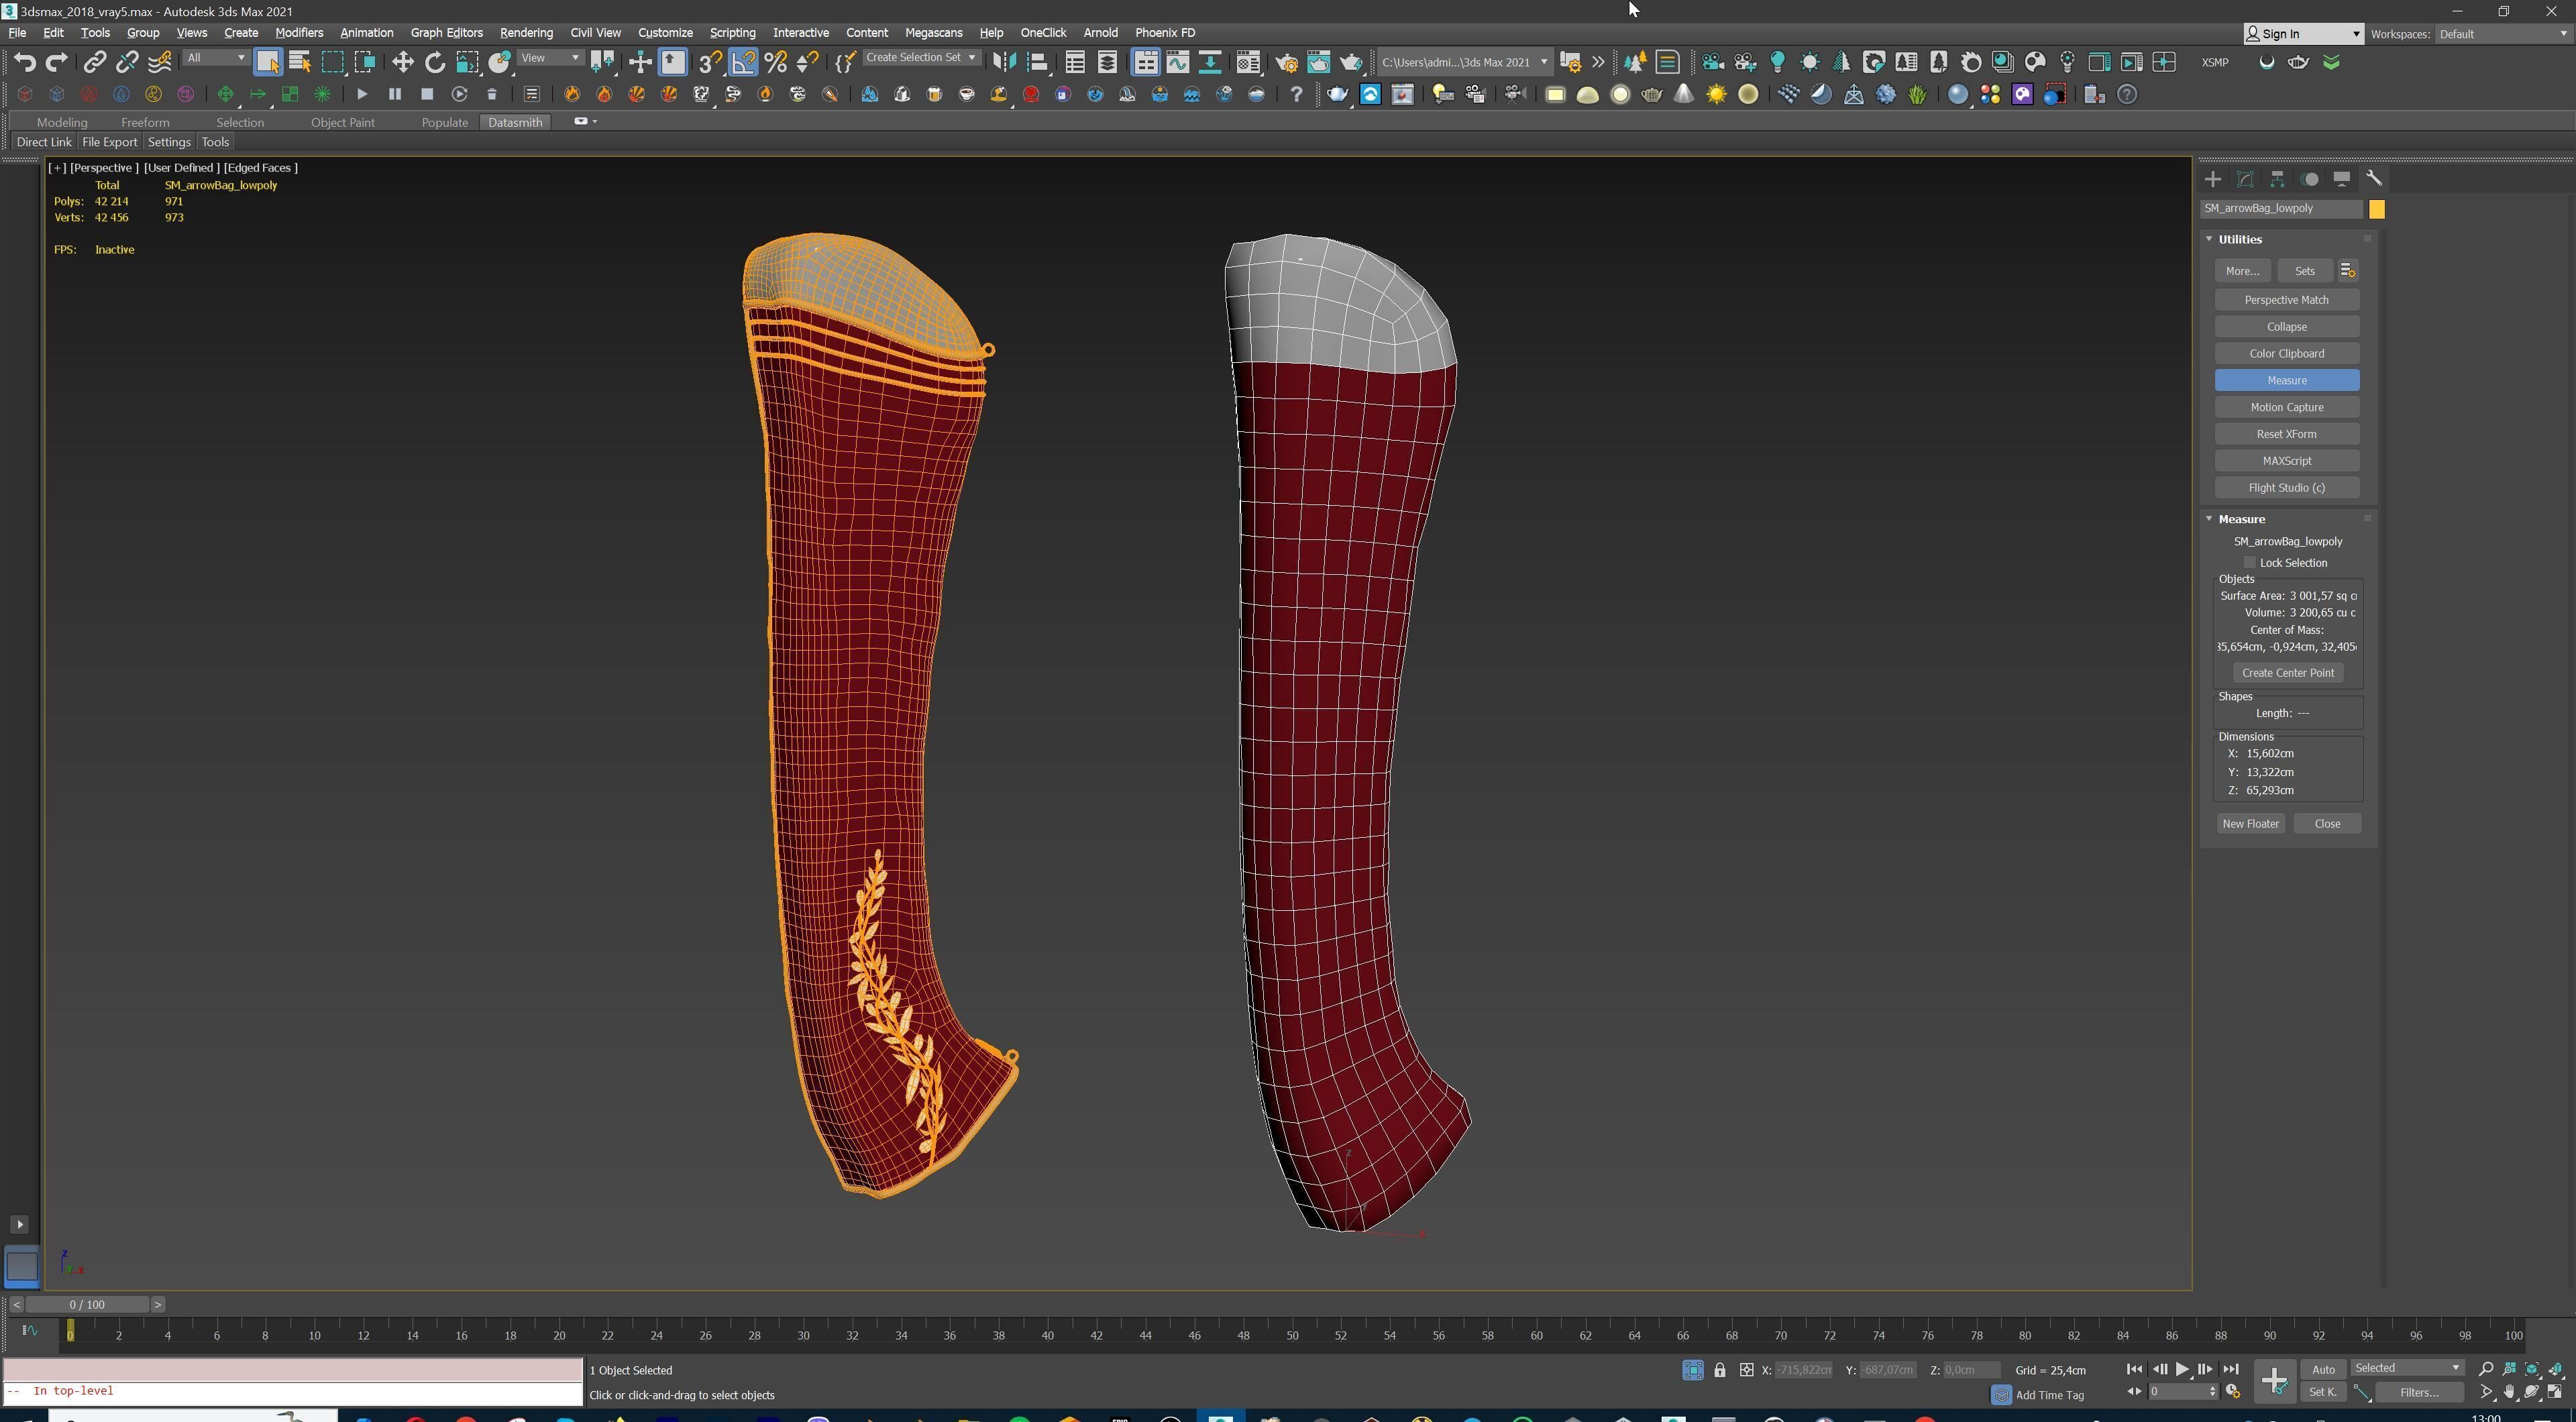Open the All selection filter dropdown
This screenshot has width=2576, height=1422.
tap(215, 58)
